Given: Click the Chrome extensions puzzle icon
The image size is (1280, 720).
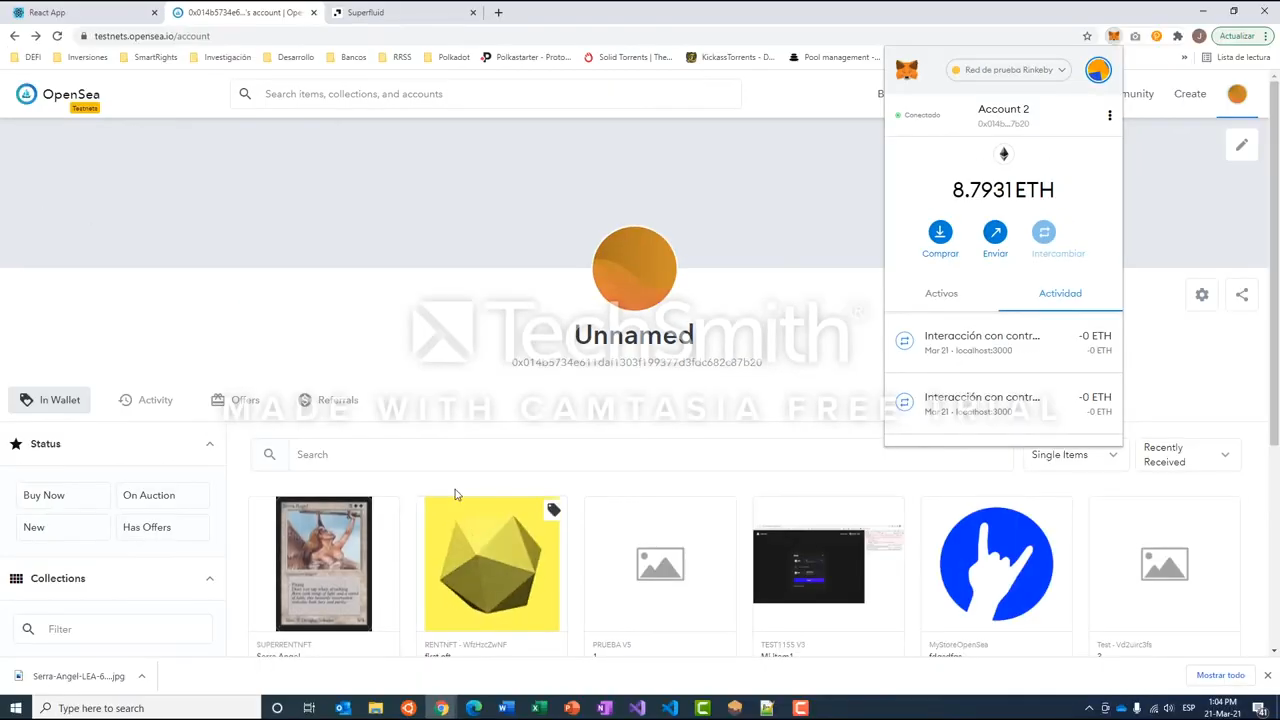Looking at the screenshot, I should [1177, 36].
